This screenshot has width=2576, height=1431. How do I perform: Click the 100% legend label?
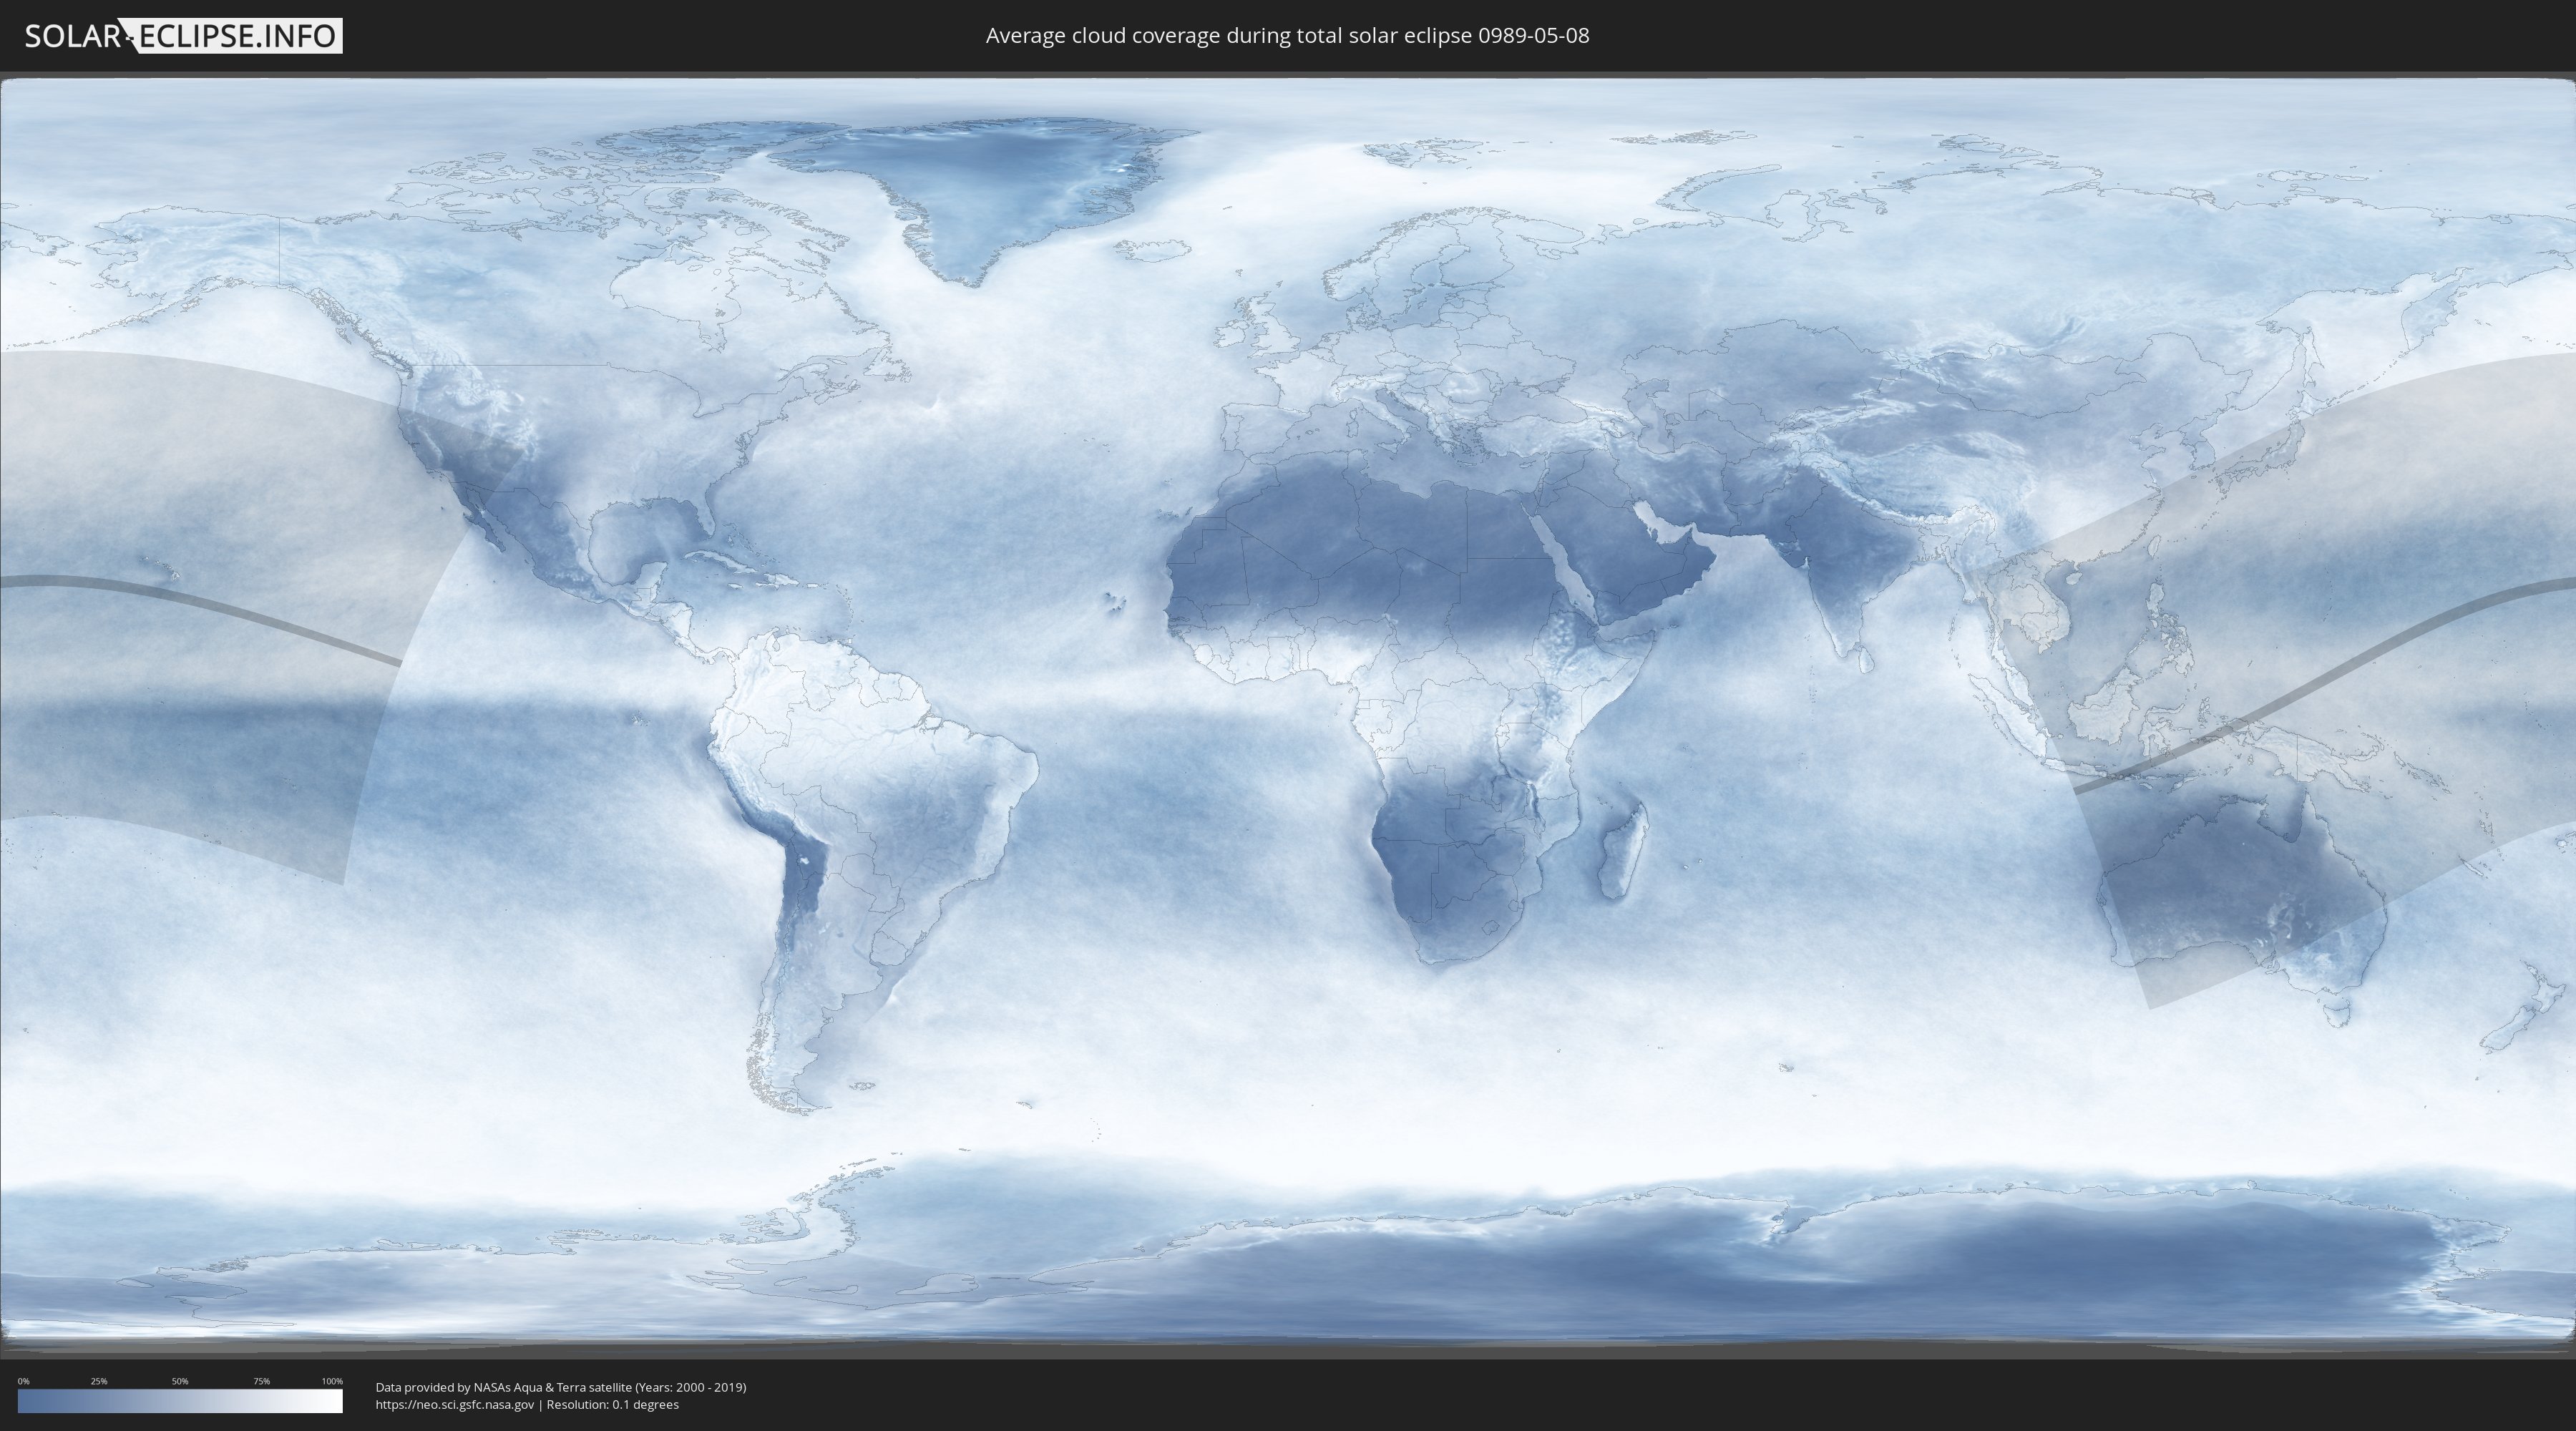point(332,1381)
